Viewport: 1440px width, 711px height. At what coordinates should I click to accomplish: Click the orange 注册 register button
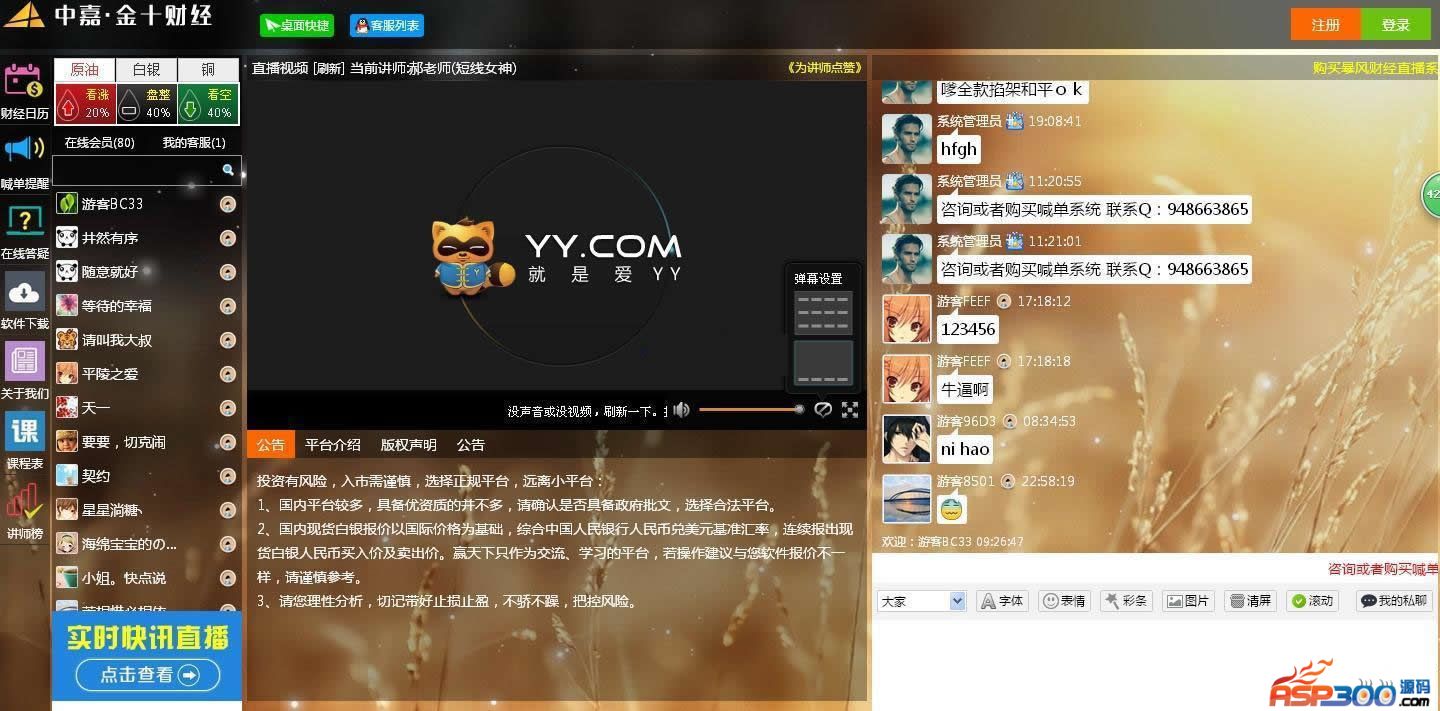click(x=1325, y=25)
